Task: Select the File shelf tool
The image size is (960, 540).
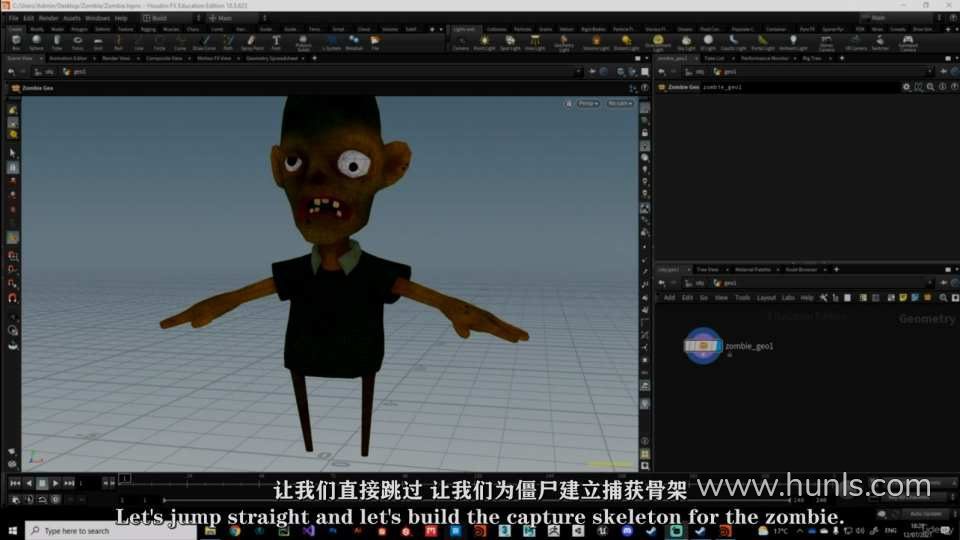Action: [375, 42]
